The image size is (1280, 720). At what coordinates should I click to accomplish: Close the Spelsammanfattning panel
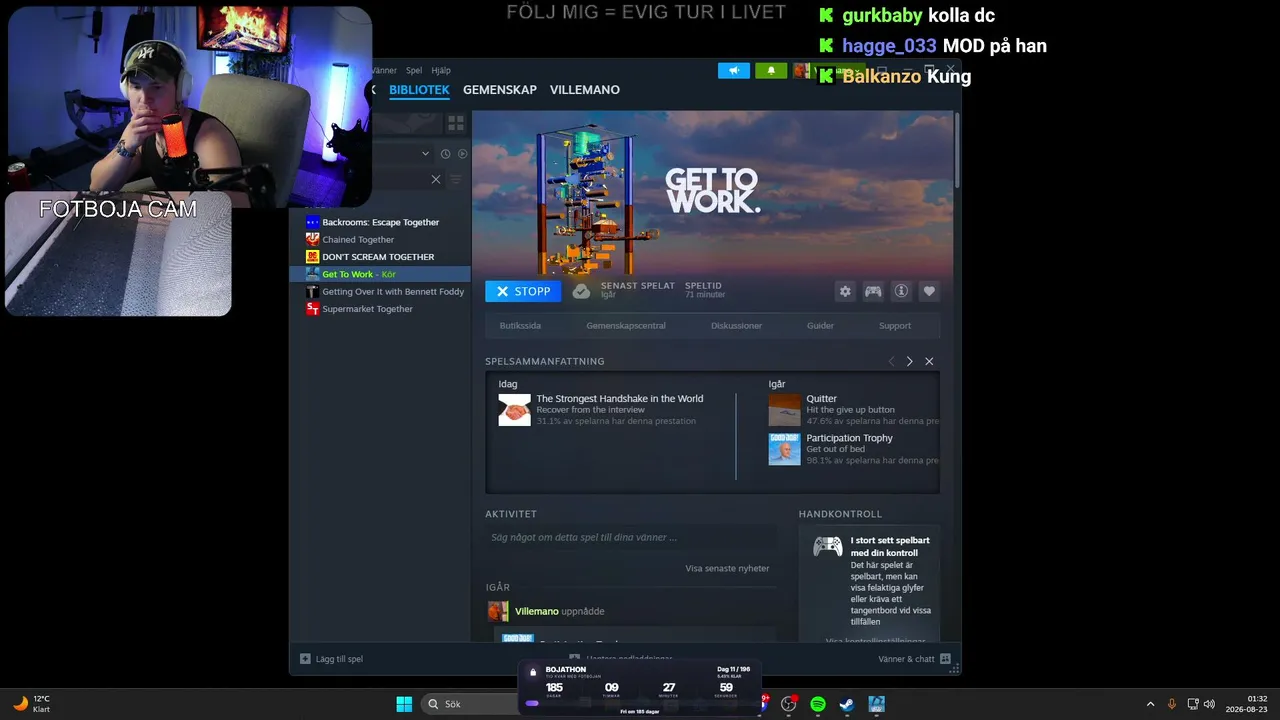pos(929,361)
